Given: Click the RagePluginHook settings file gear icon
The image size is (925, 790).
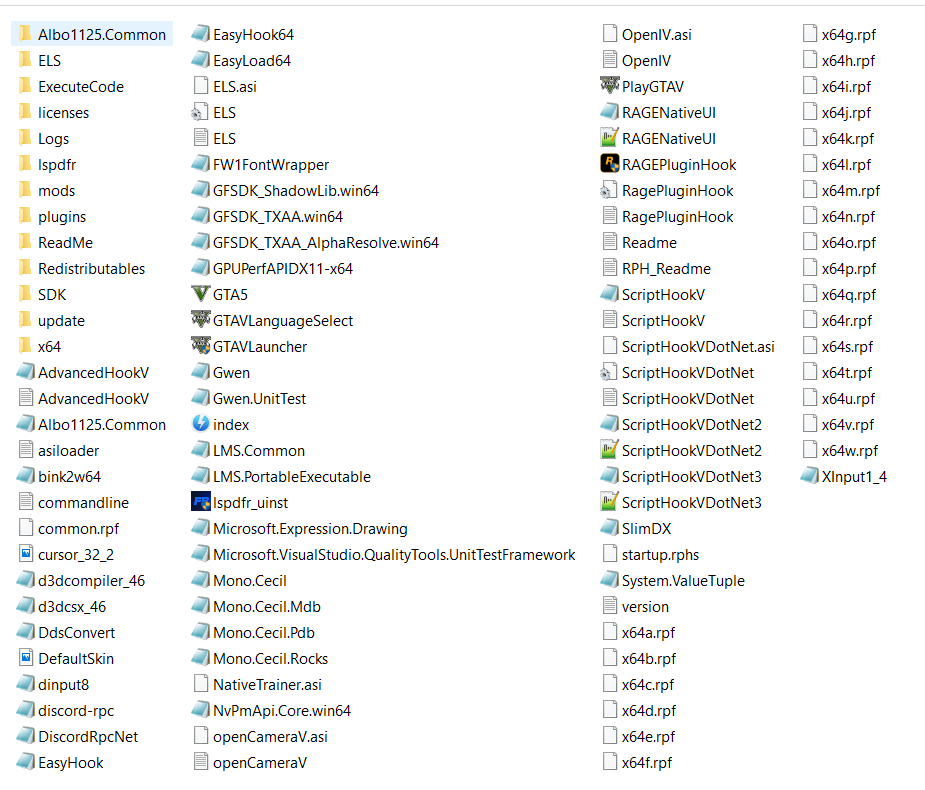Looking at the screenshot, I should click(609, 190).
